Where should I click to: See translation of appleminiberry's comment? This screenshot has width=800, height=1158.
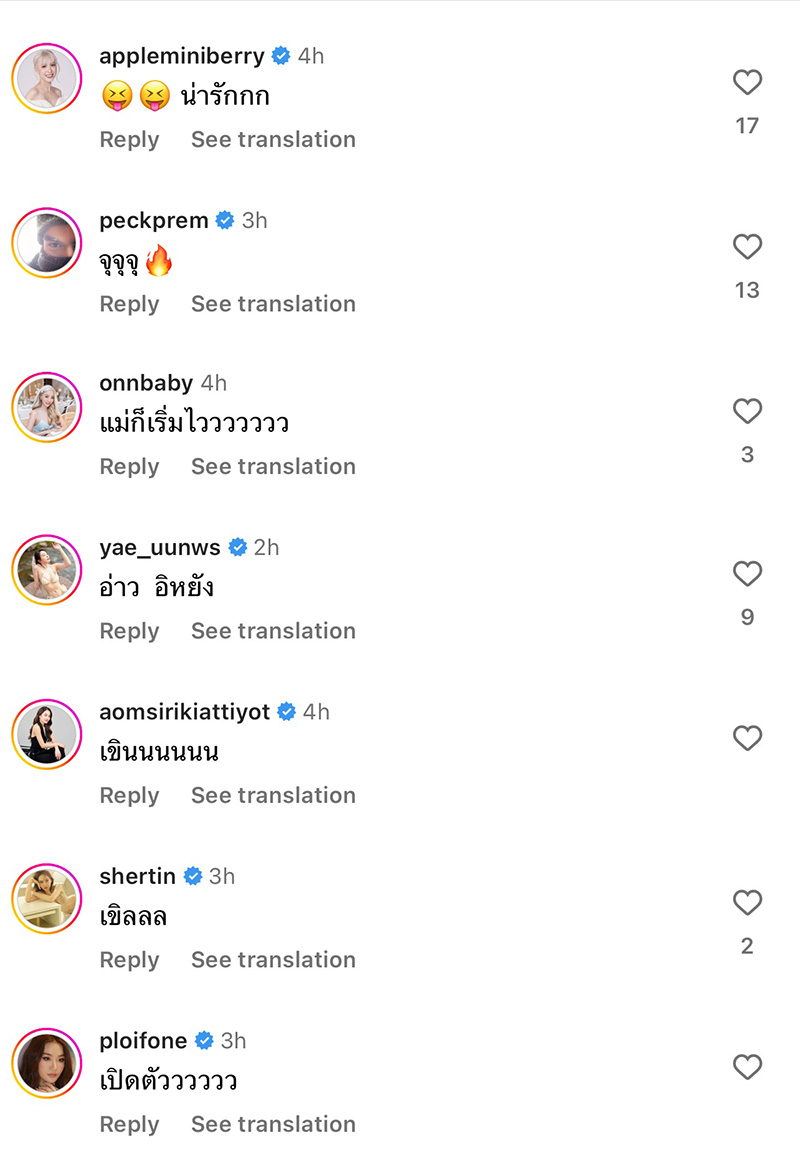pos(273,139)
